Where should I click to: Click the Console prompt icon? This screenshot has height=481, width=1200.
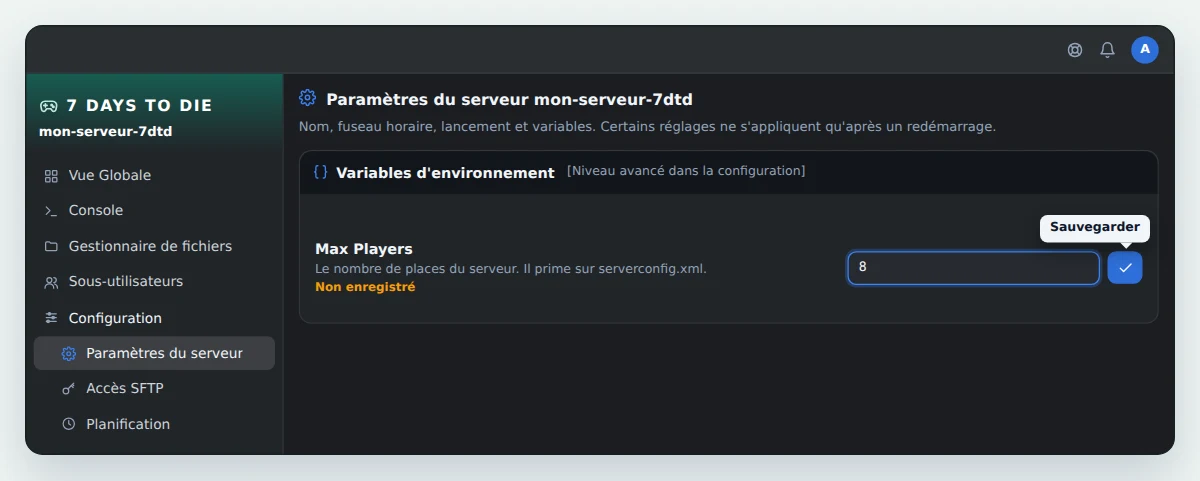click(x=51, y=211)
